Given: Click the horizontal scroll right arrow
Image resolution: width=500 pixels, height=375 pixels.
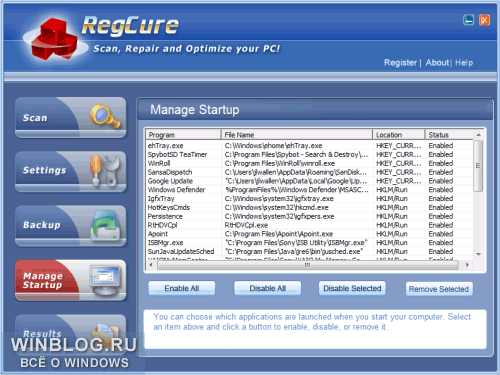Looking at the screenshot, I should click(467, 265).
